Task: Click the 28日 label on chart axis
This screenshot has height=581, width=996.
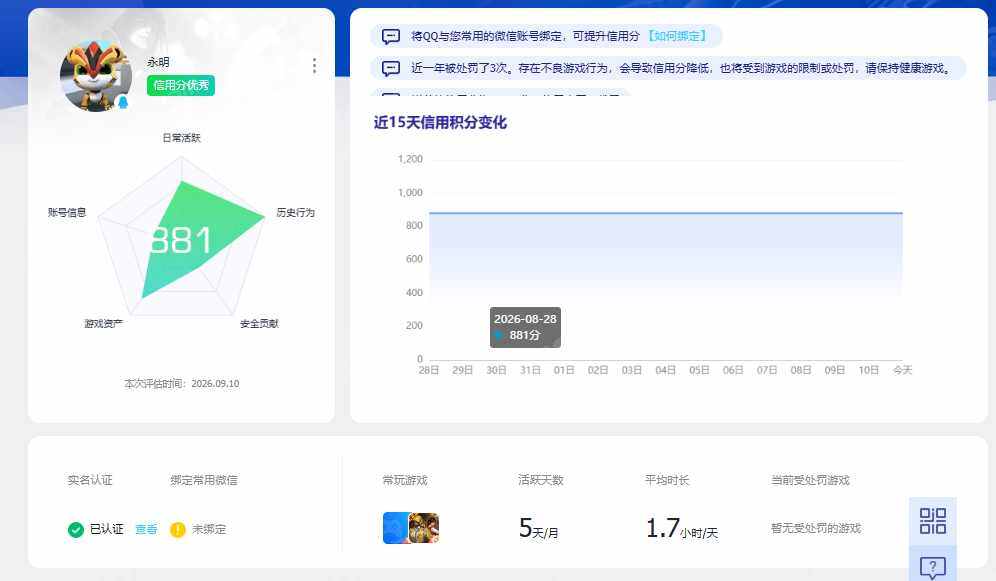Action: point(429,370)
